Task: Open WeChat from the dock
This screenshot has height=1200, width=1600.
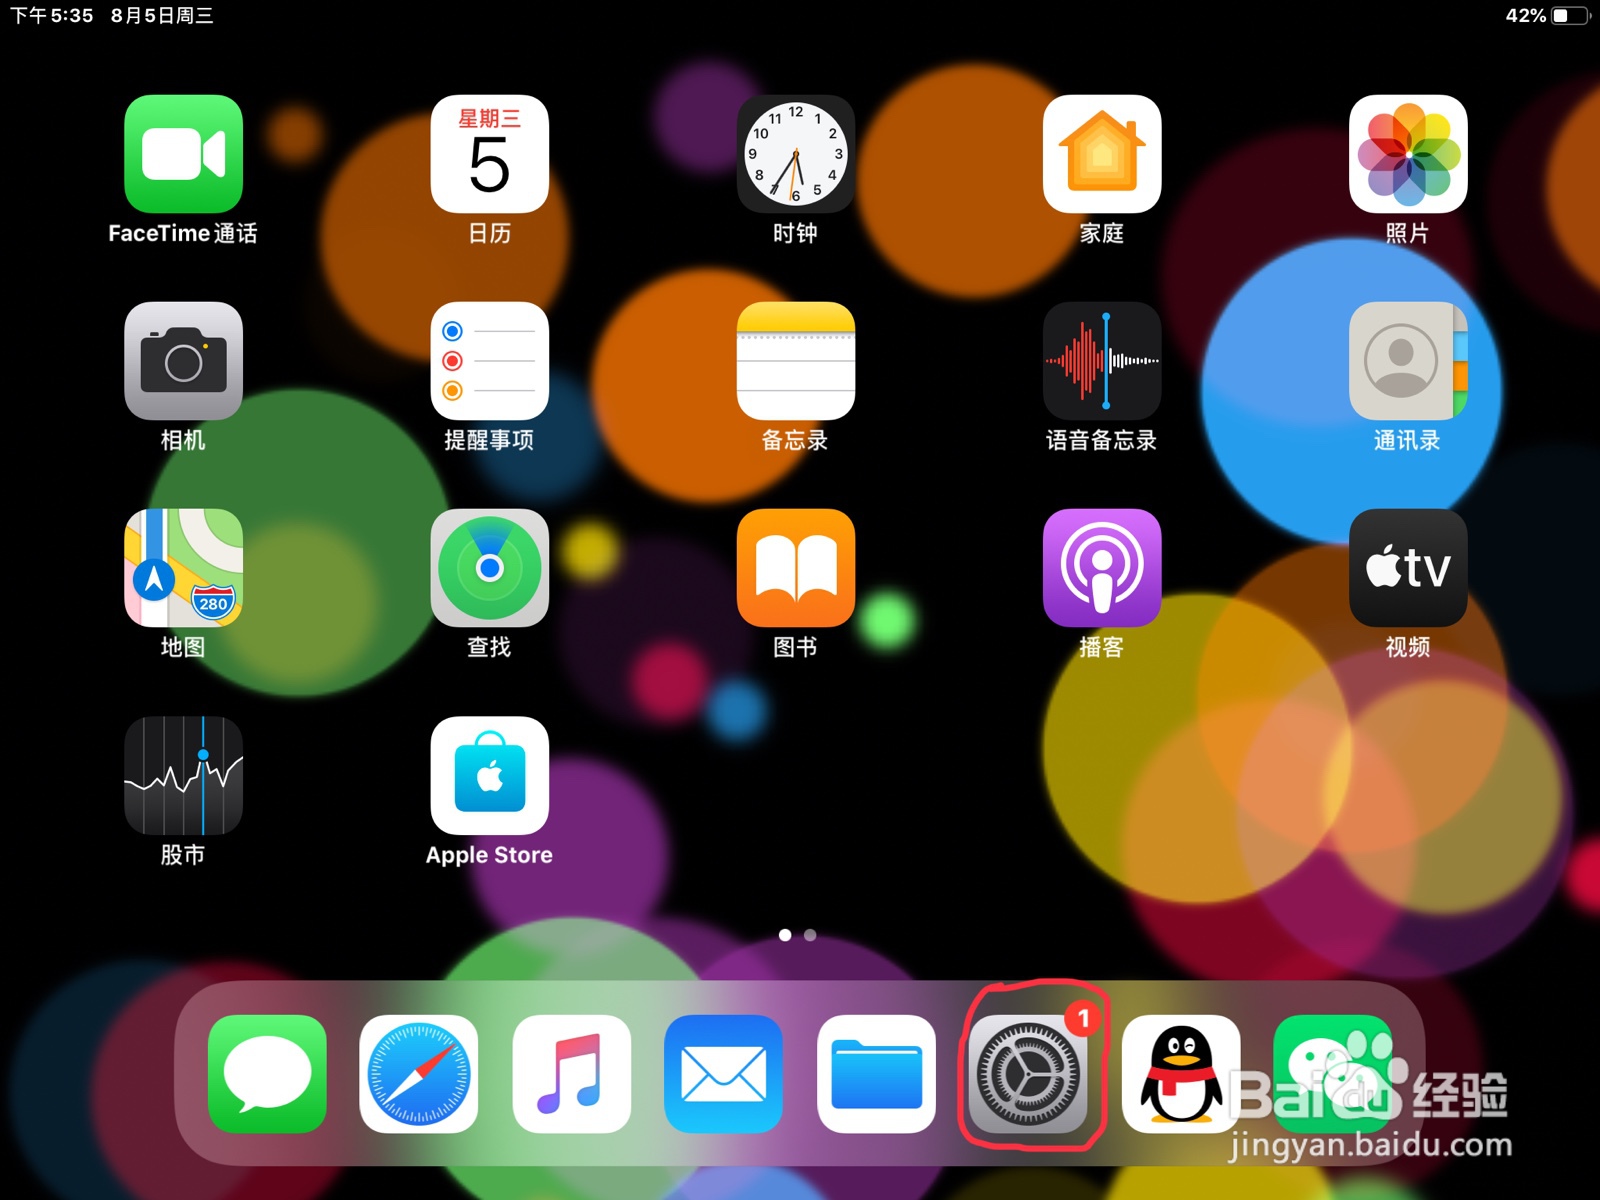Action: point(1333,1074)
